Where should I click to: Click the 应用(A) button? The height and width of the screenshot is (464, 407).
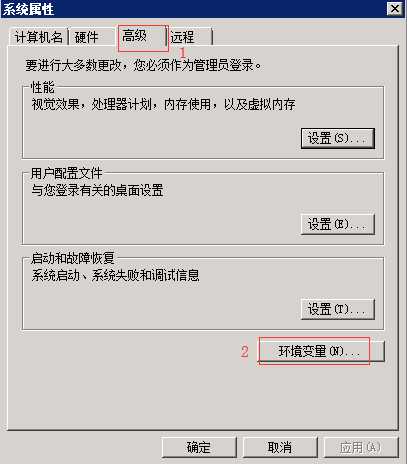click(x=361, y=447)
